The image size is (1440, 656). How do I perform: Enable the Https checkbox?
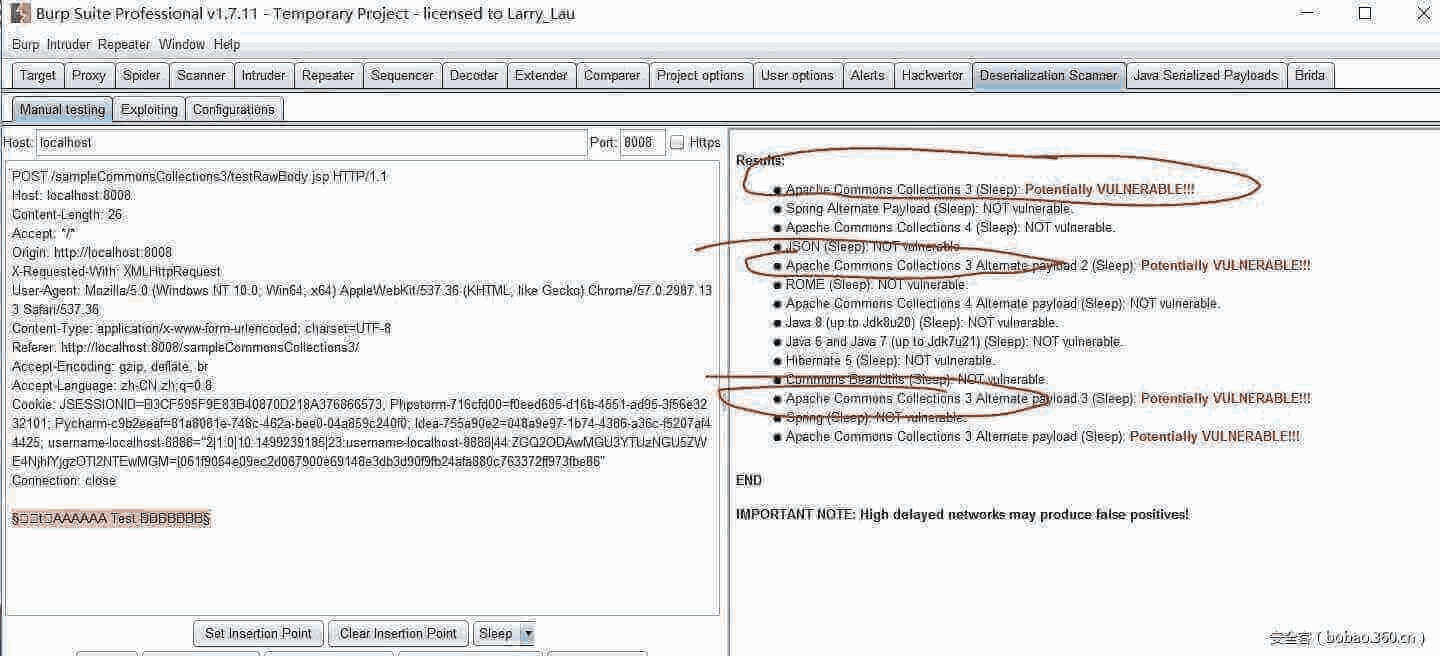point(676,142)
